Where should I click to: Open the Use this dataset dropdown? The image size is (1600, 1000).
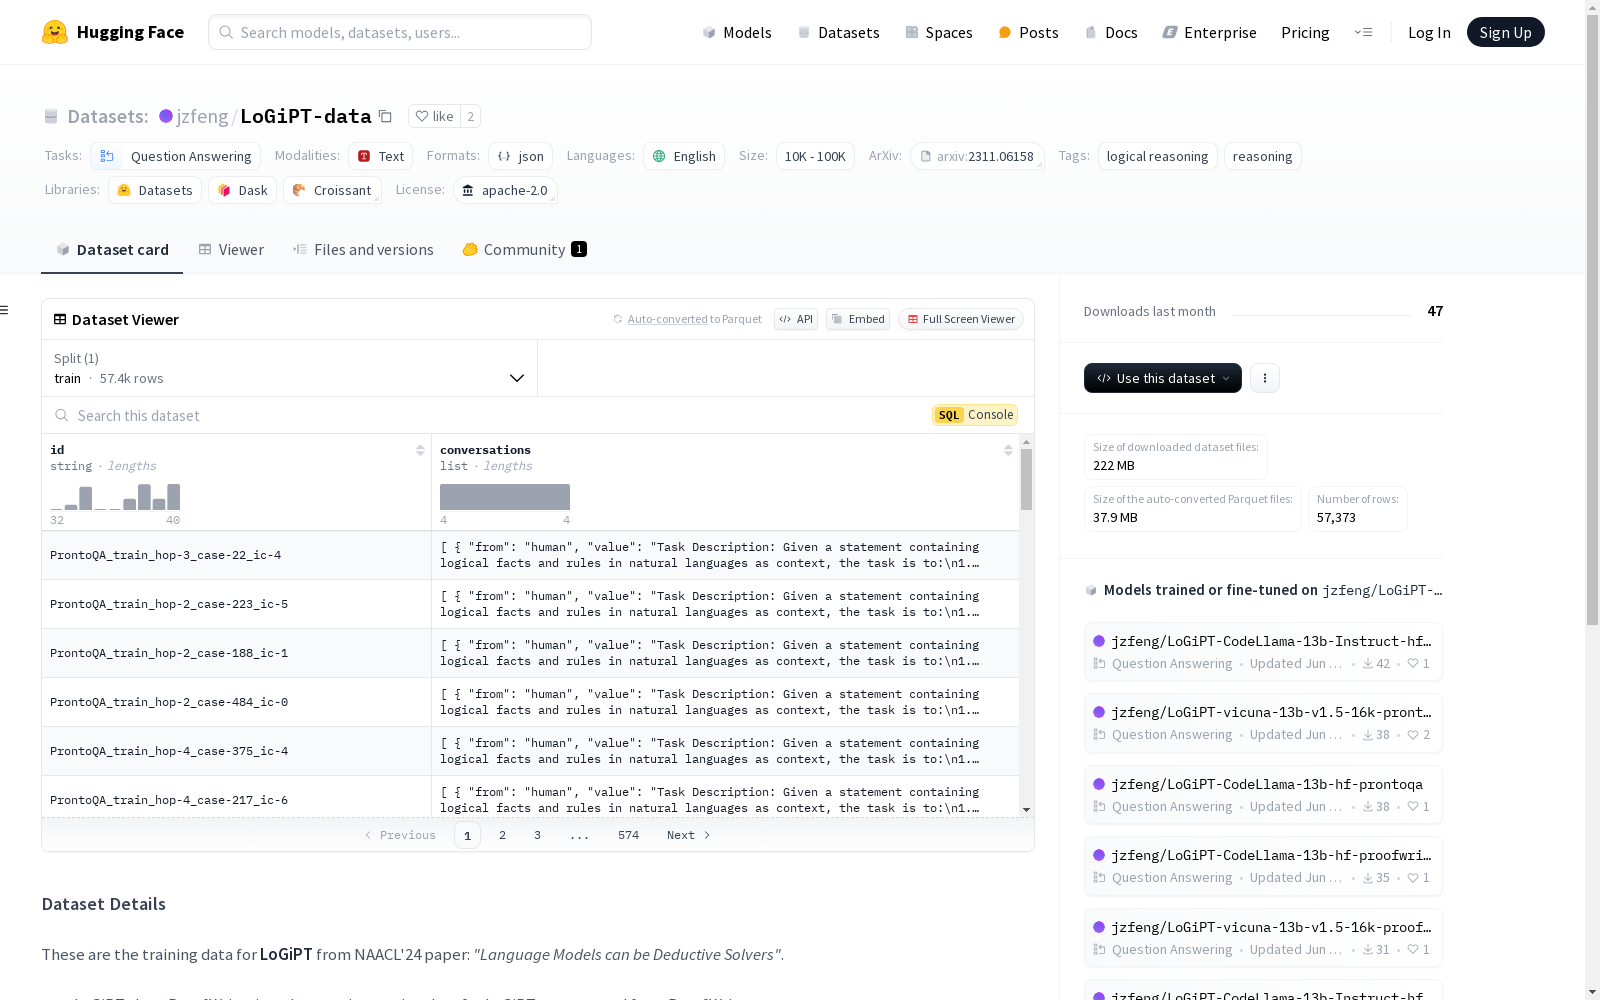(x=1163, y=378)
